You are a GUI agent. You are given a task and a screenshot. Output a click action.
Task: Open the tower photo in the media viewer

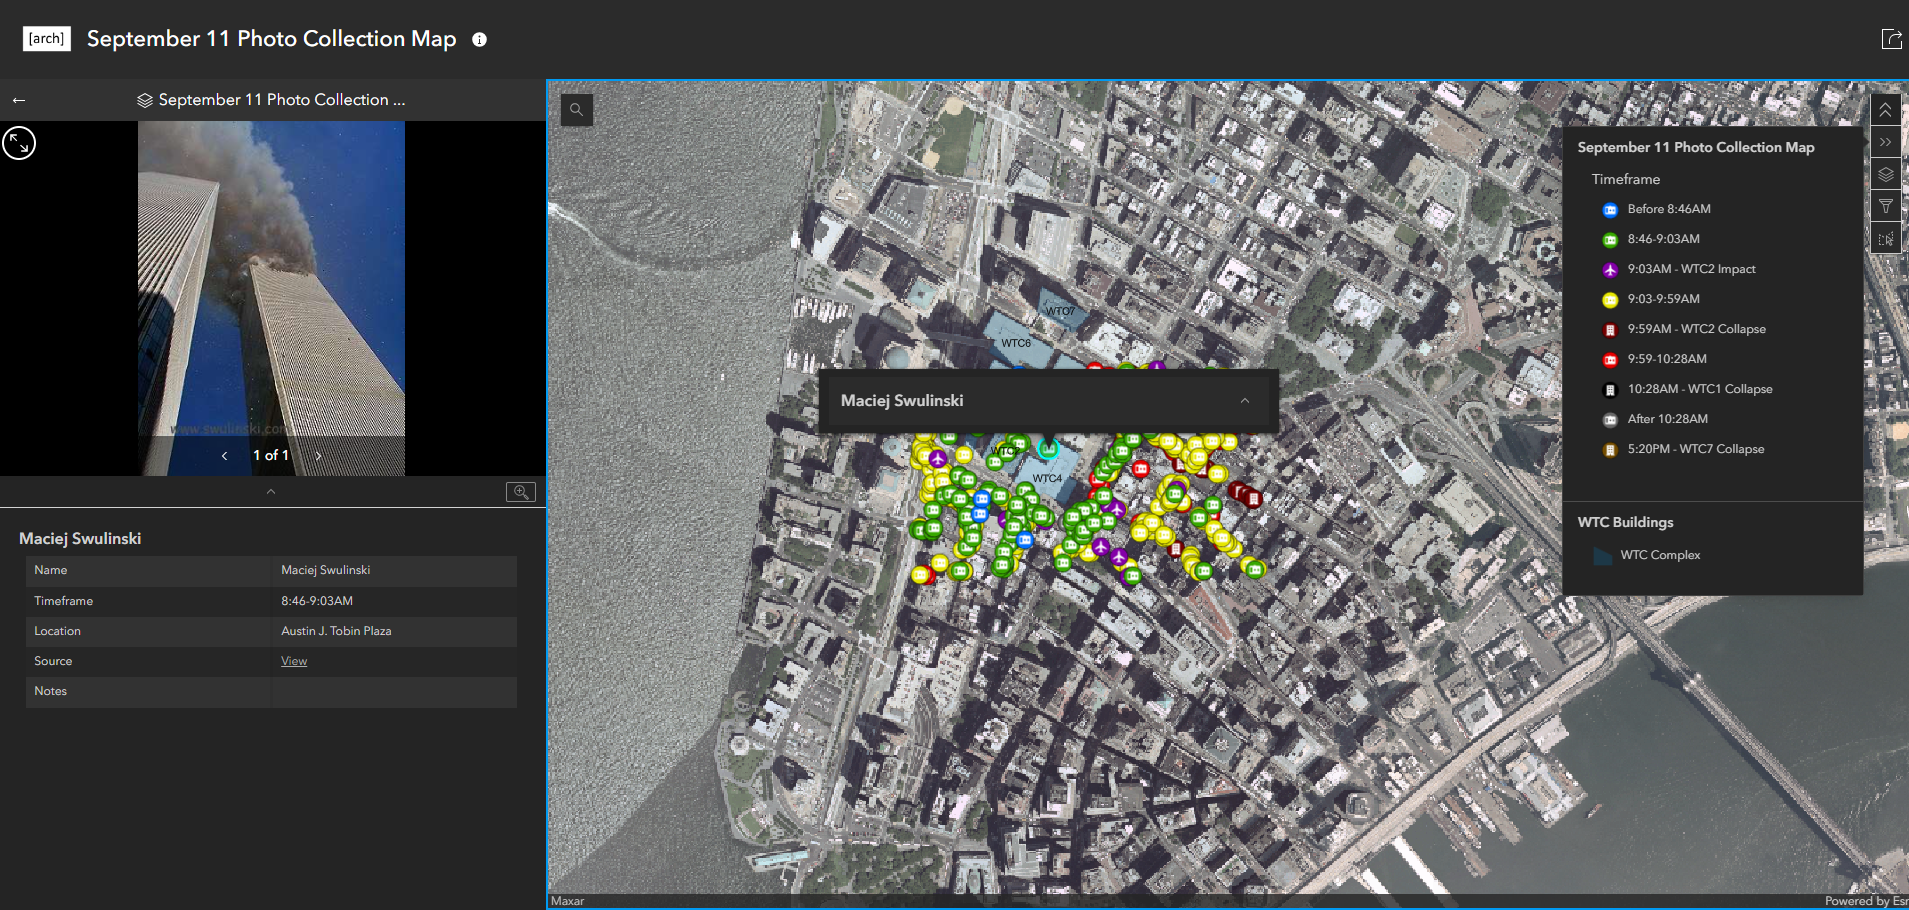pos(271,298)
